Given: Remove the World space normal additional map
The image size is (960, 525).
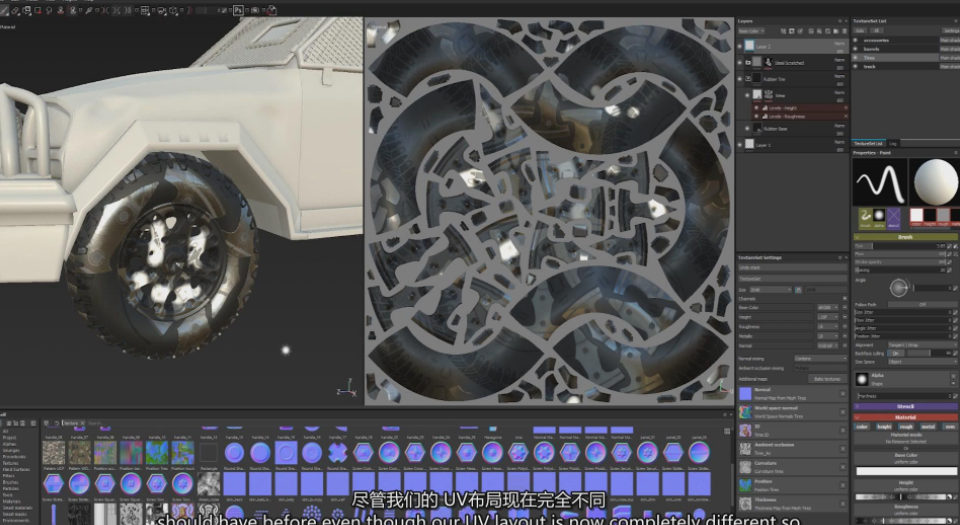Looking at the screenshot, I should tap(842, 412).
